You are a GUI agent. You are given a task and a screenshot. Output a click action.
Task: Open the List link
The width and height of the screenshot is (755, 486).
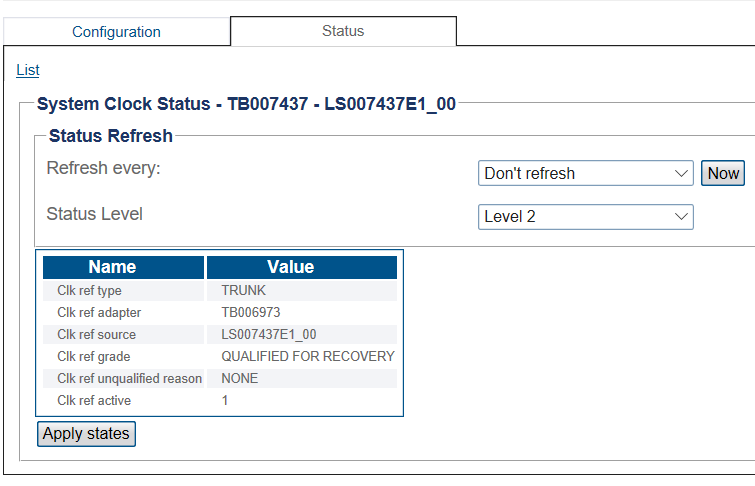click(28, 70)
